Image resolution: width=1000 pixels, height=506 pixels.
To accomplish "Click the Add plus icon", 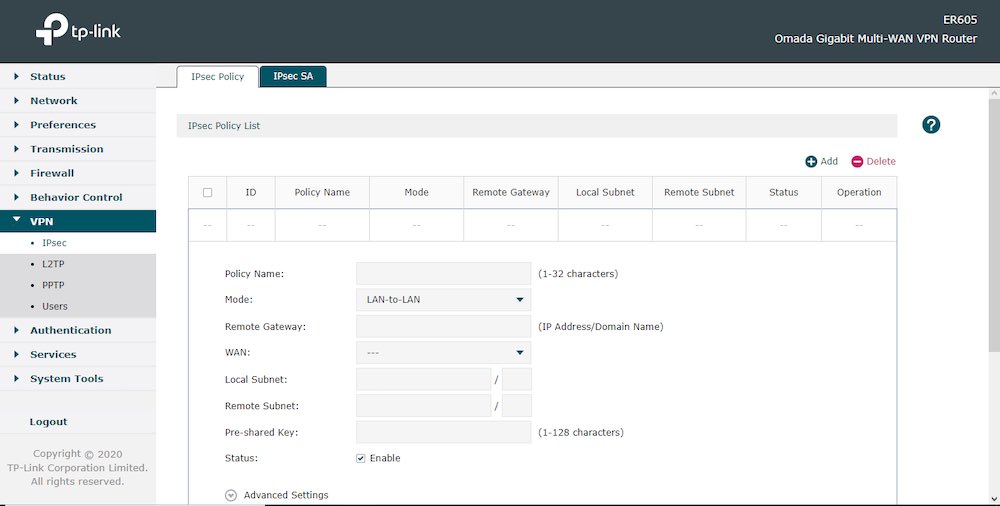I will click(x=811, y=161).
